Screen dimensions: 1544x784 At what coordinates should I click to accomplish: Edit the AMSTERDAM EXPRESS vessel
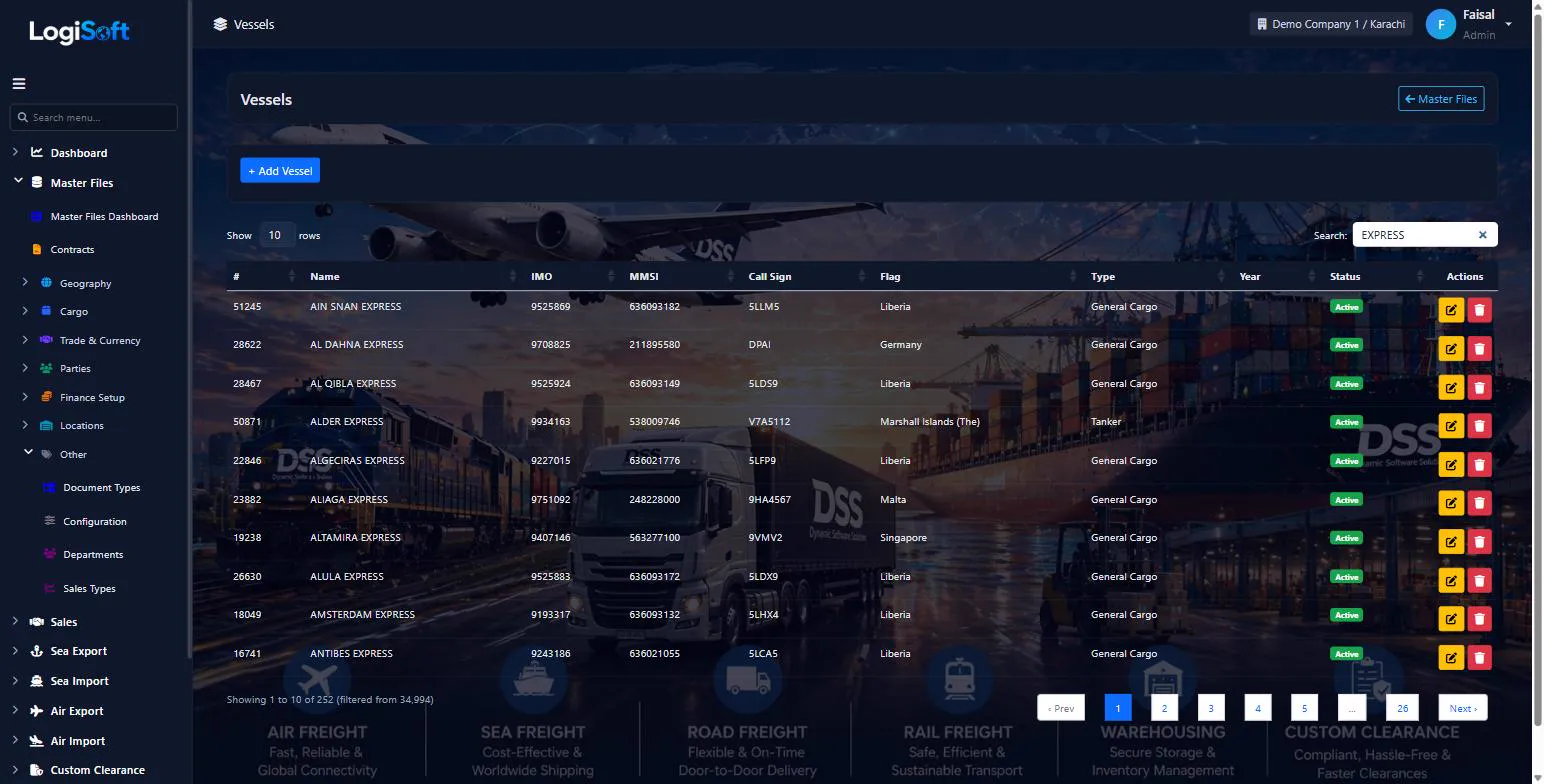(x=1450, y=619)
